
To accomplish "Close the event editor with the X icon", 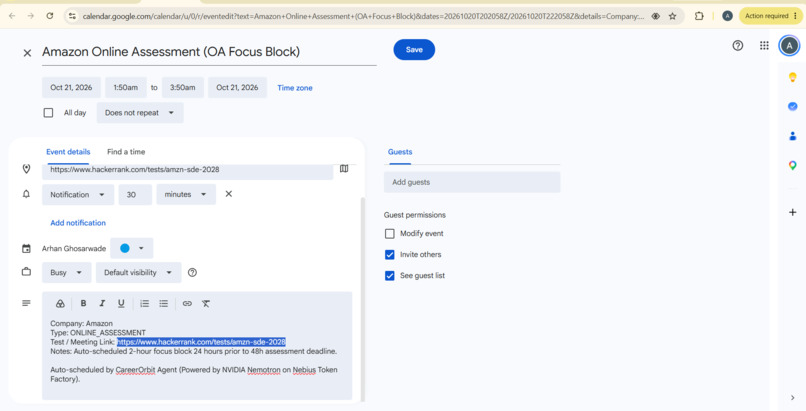I will click(x=27, y=52).
